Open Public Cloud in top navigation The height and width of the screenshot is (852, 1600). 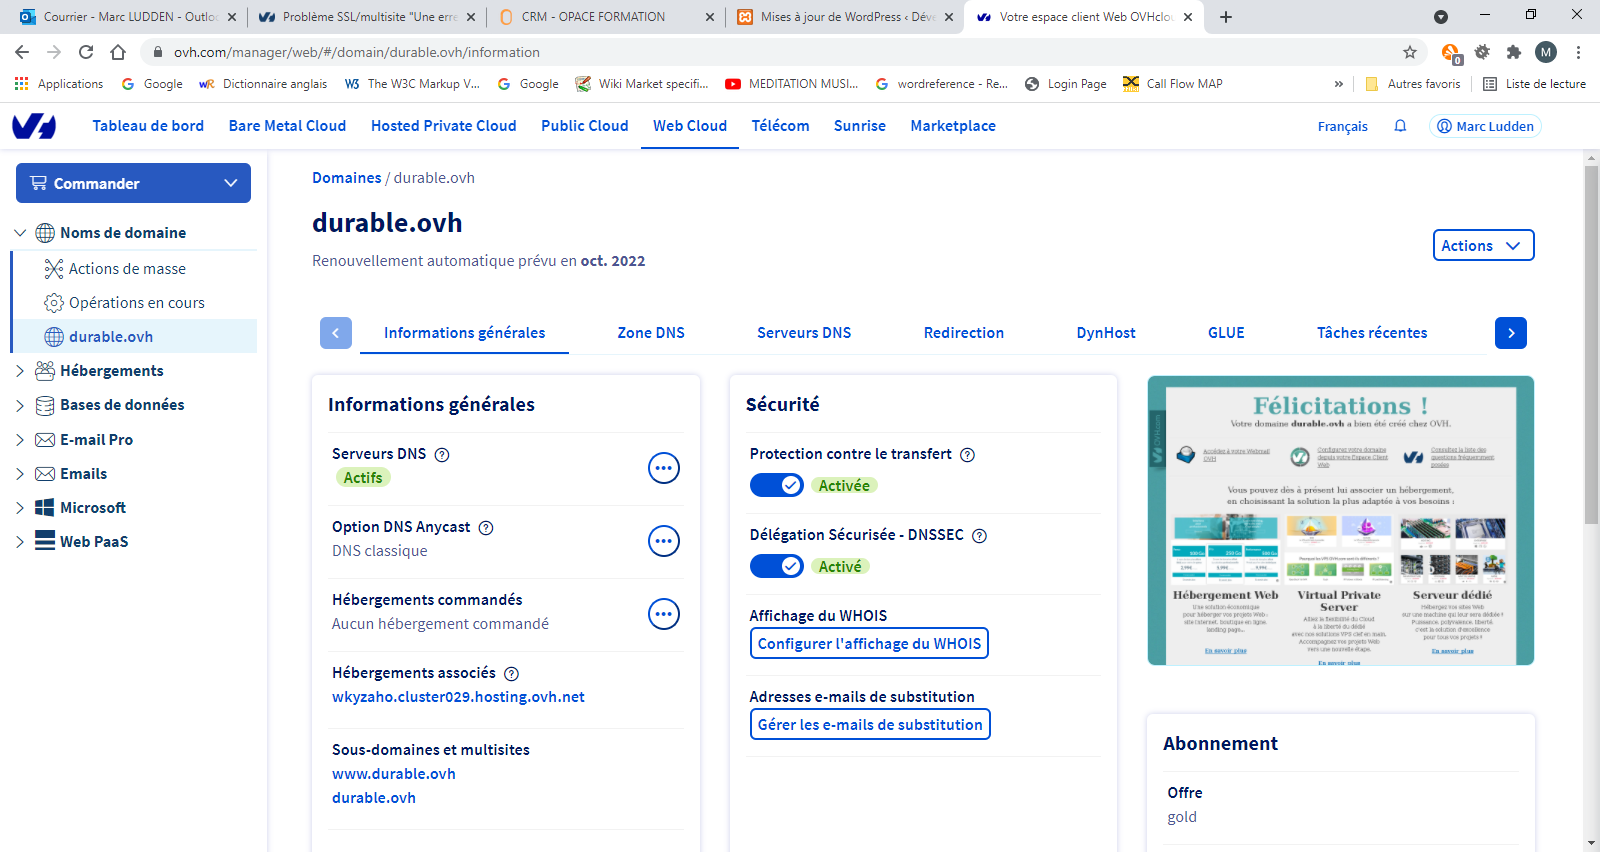pos(584,126)
